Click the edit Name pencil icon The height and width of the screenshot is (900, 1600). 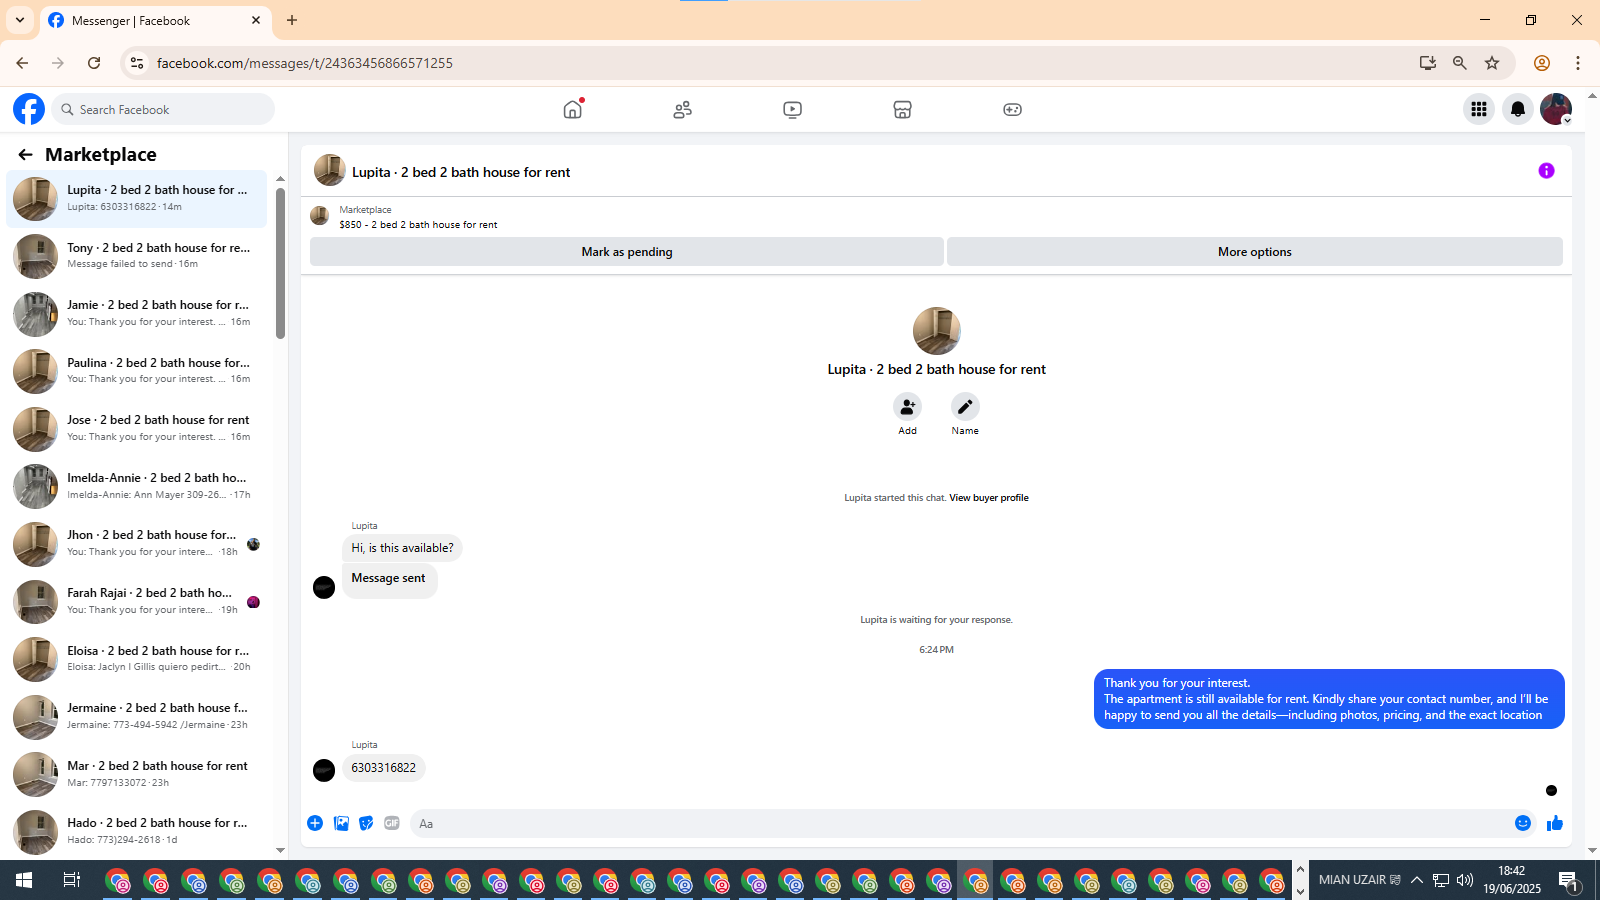965,407
